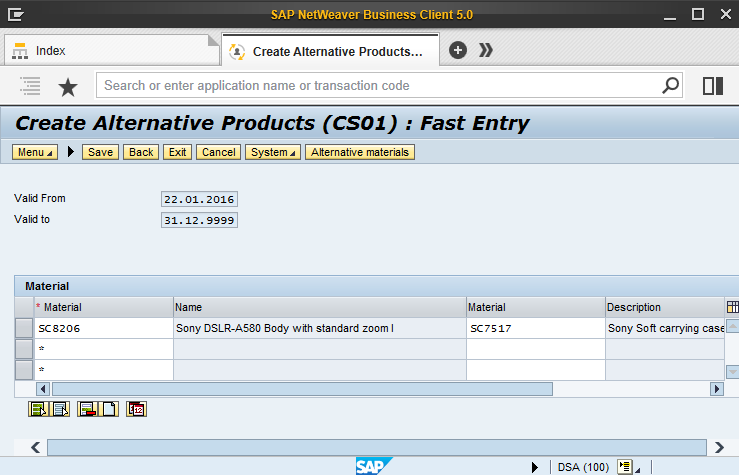Click the Cancel button
This screenshot has width=739, height=475.
[219, 152]
